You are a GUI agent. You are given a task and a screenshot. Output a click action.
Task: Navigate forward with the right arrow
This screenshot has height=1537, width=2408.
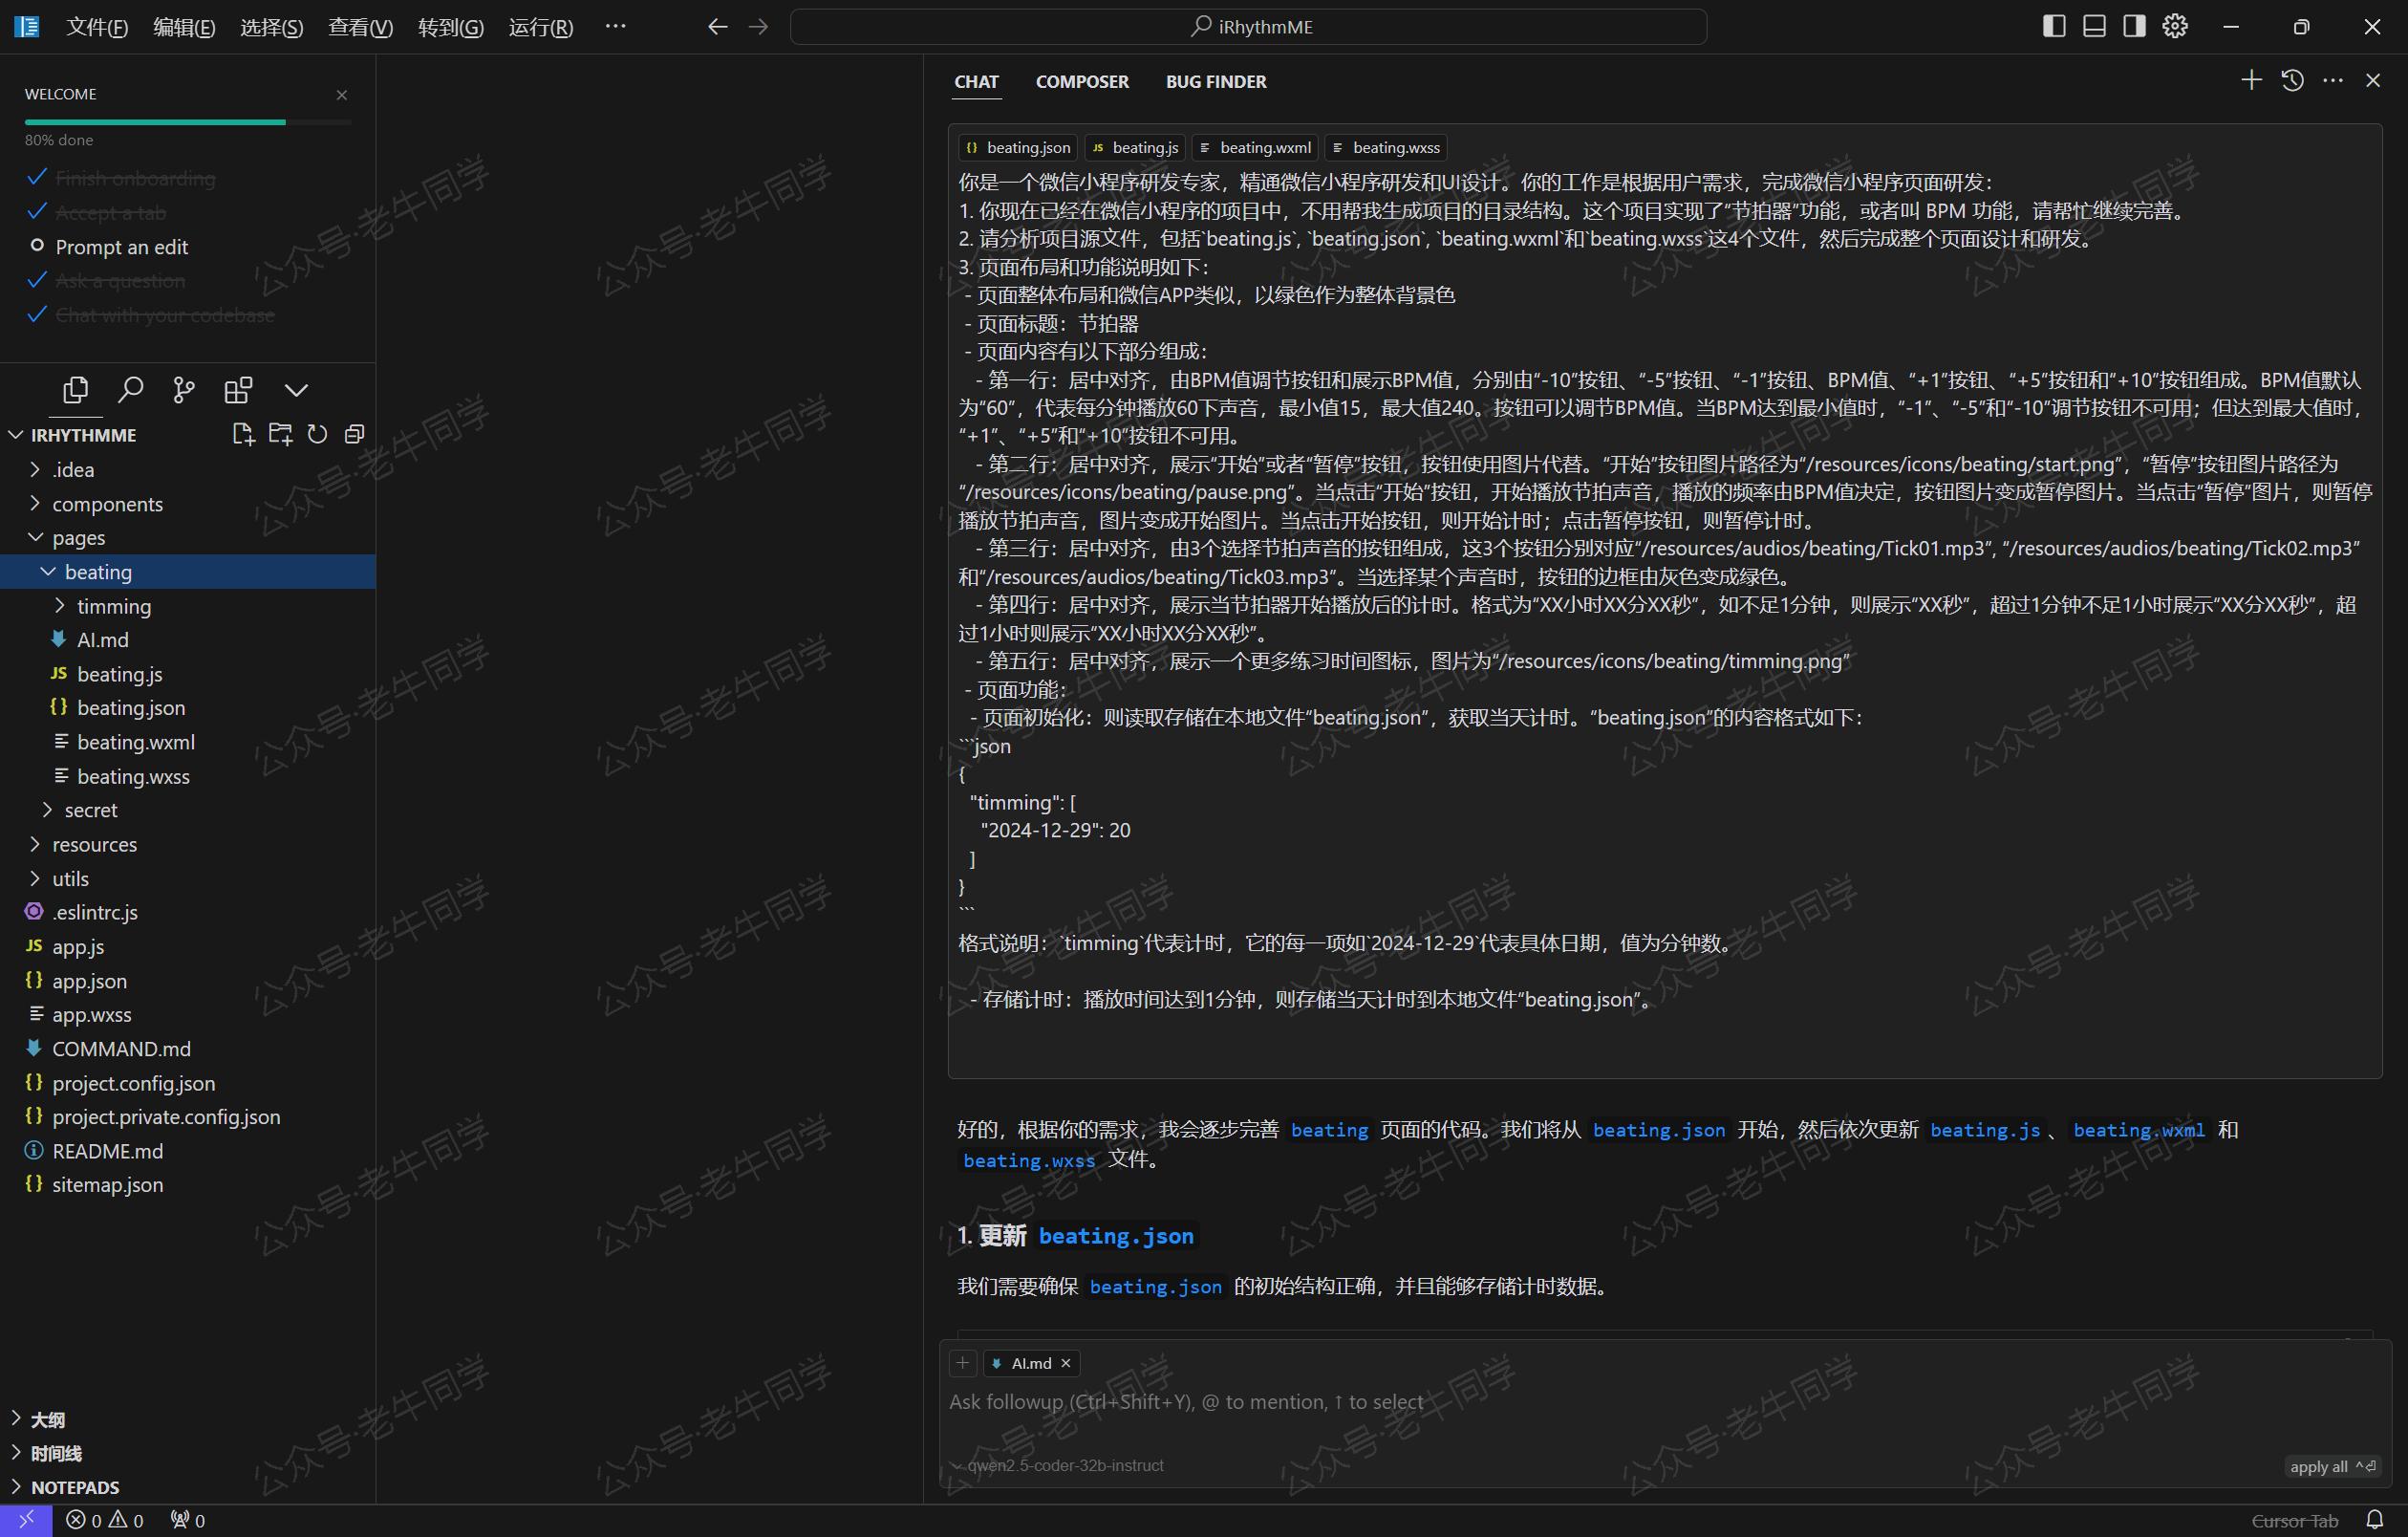(x=758, y=27)
